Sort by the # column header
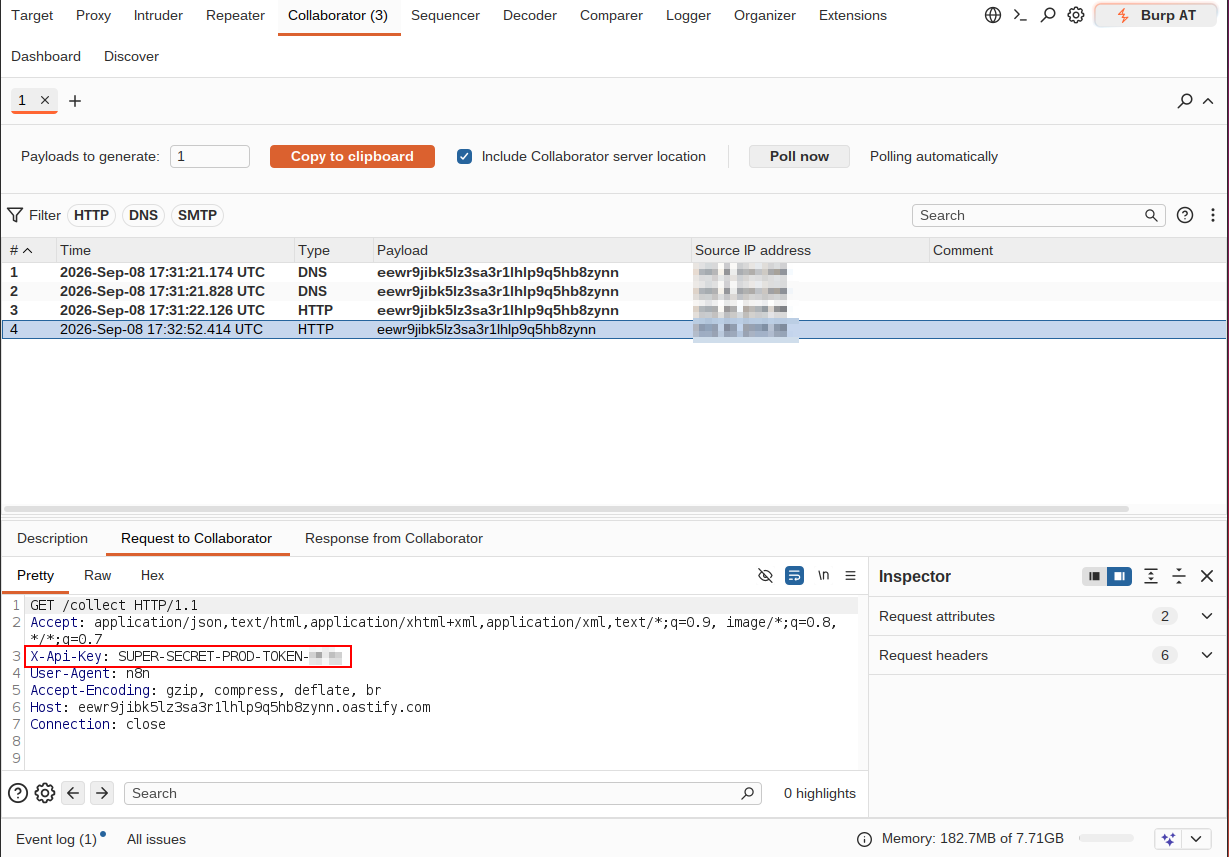 (28, 250)
